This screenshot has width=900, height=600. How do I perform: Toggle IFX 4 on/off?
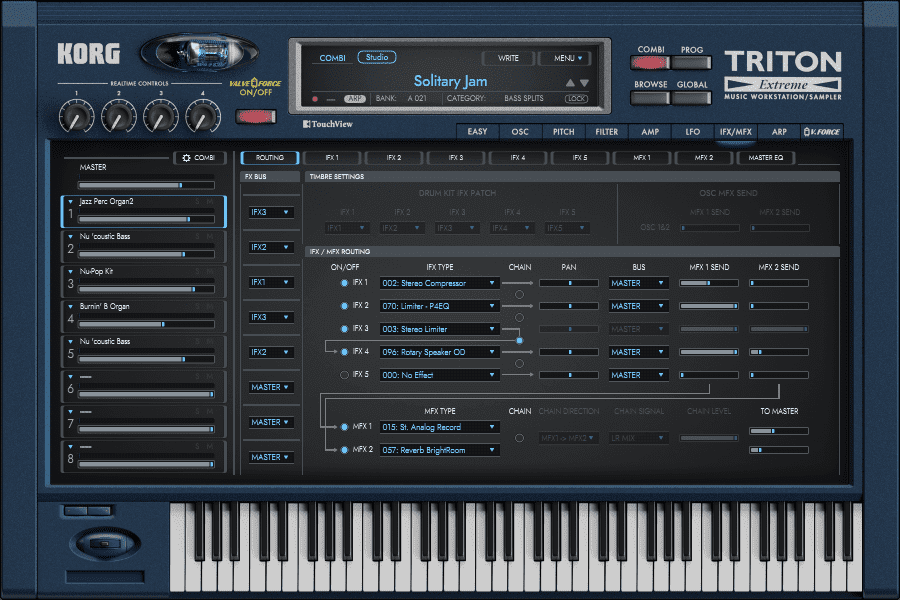[344, 352]
